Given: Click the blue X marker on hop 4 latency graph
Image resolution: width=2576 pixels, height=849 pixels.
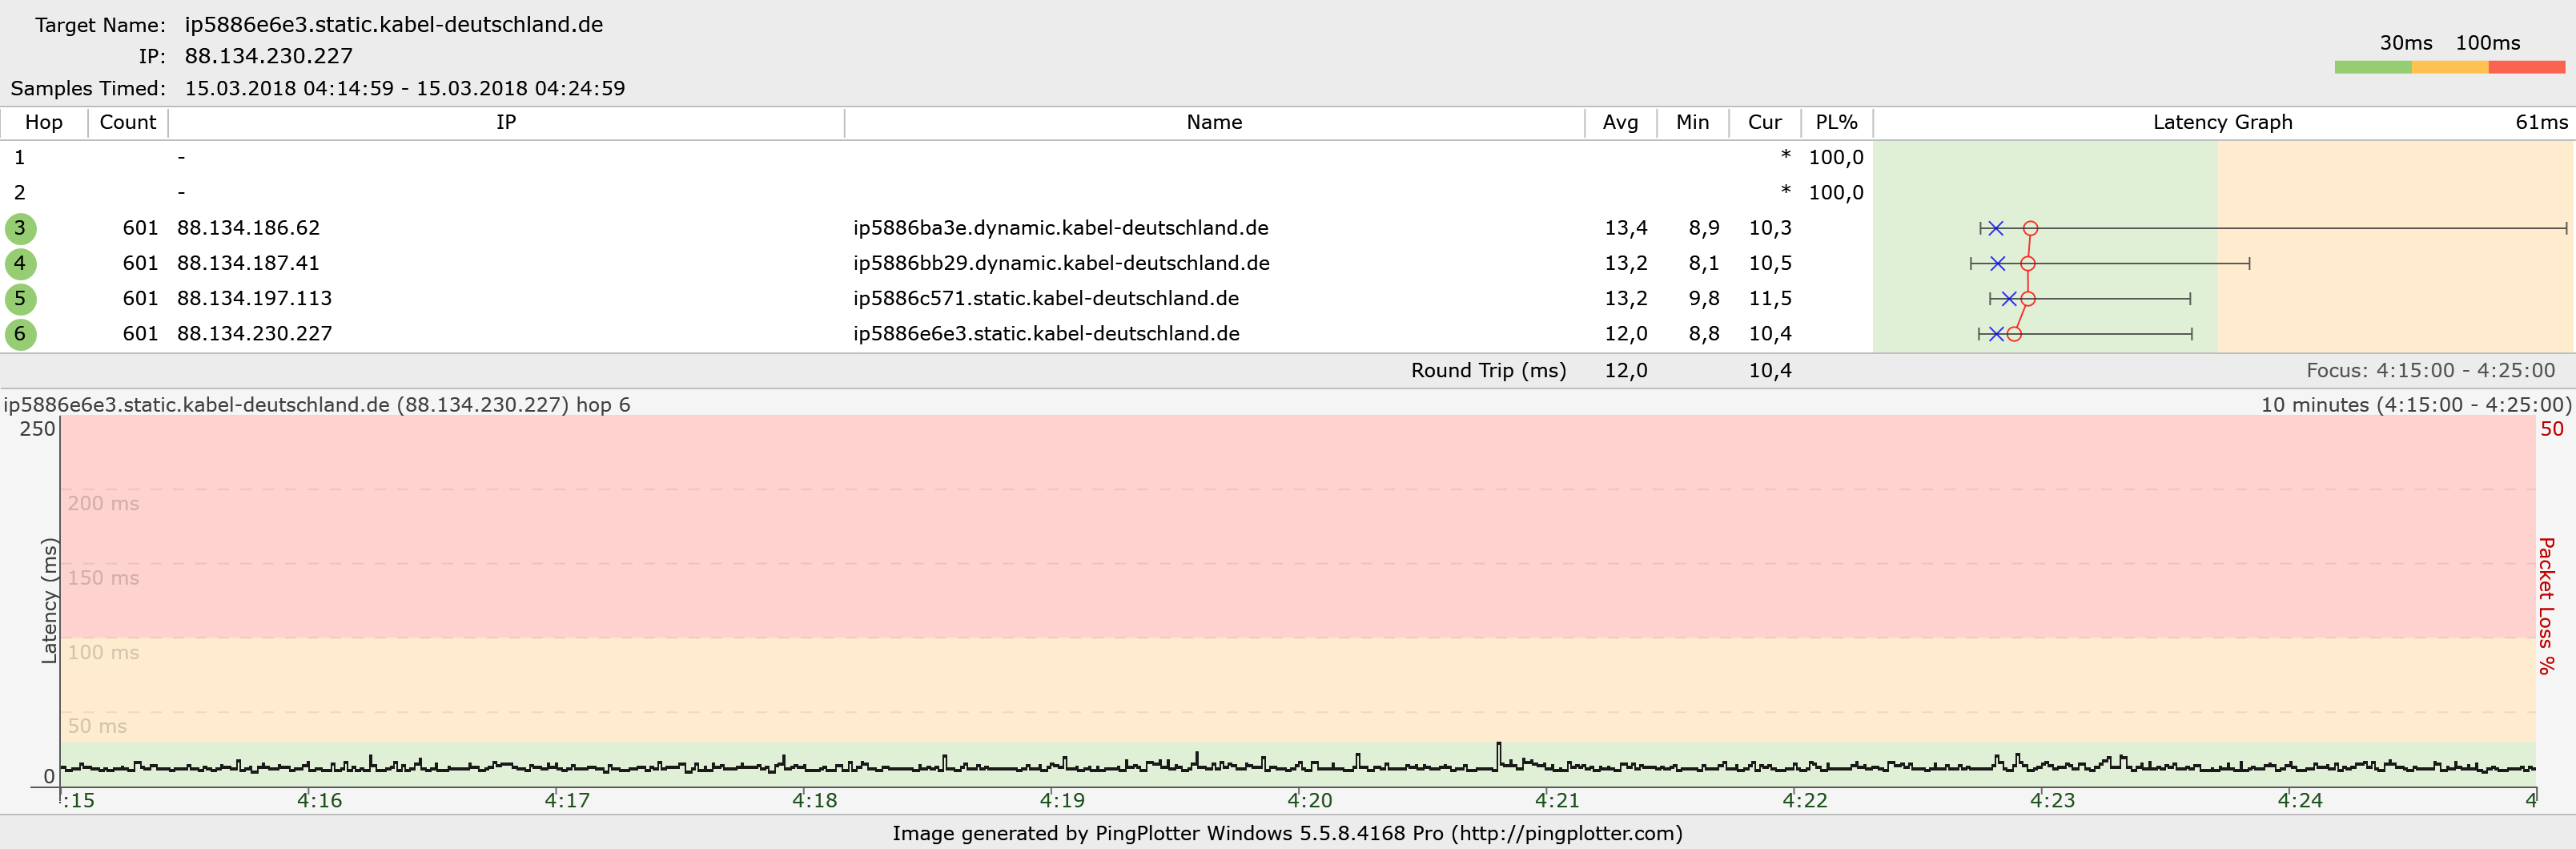Looking at the screenshot, I should pyautogui.click(x=1997, y=264).
